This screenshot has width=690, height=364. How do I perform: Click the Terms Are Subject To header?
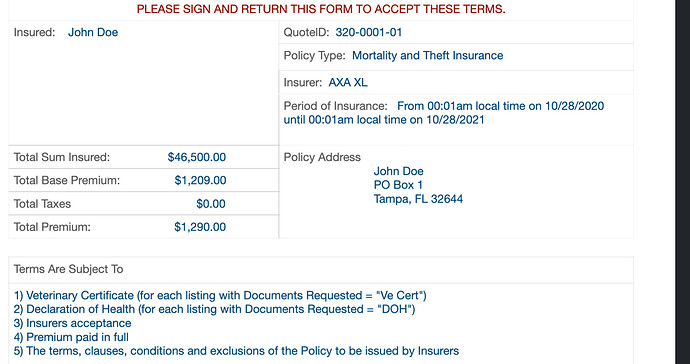[69, 269]
